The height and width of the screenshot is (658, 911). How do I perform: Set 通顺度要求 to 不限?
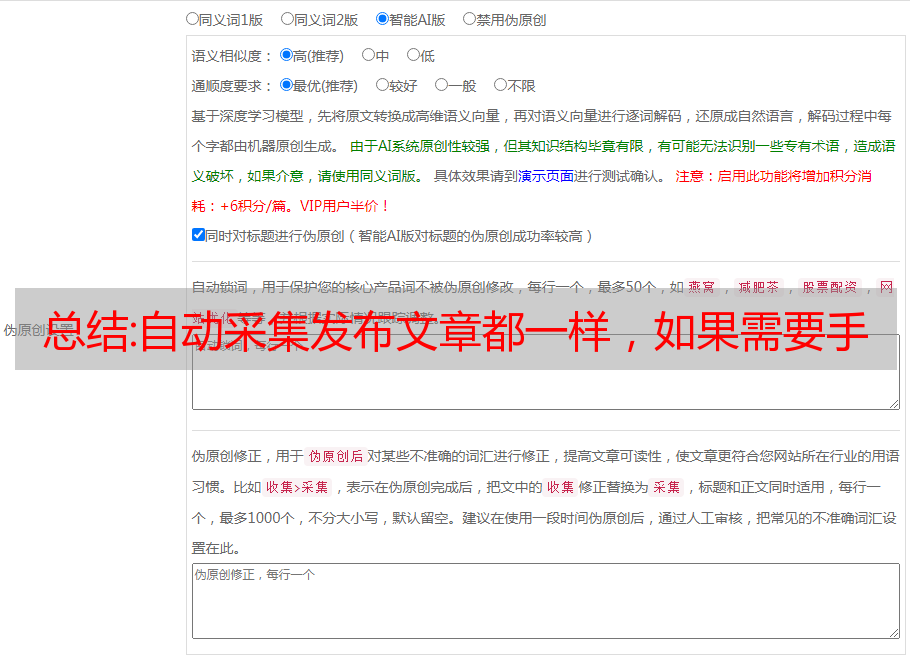point(500,85)
